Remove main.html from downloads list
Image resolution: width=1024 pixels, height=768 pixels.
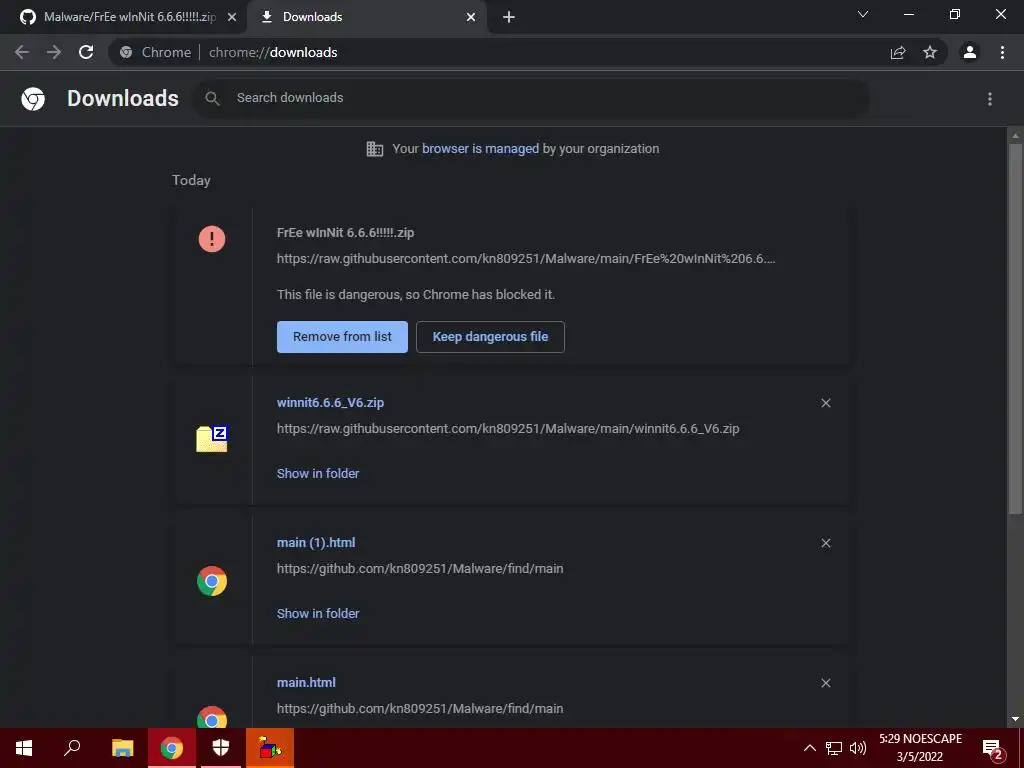point(826,683)
